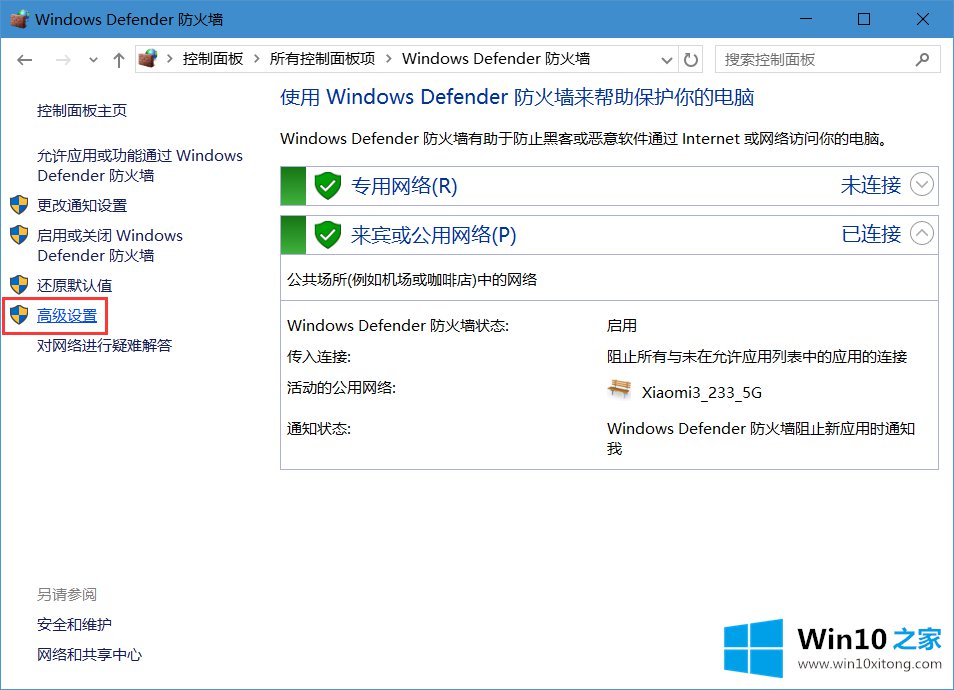This screenshot has height=690, width=954.
Task: Open 网络和共享中心 link
Action: click(x=89, y=655)
